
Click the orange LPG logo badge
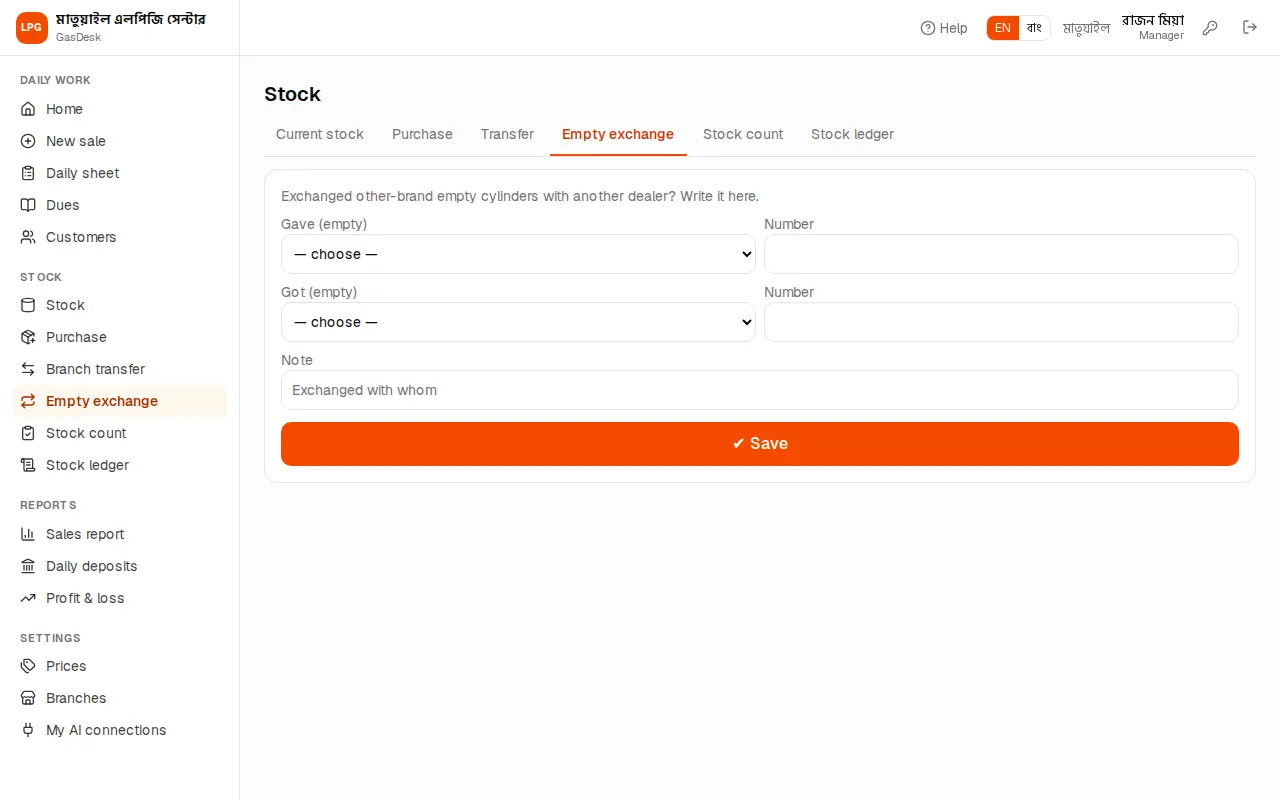[x=32, y=28]
